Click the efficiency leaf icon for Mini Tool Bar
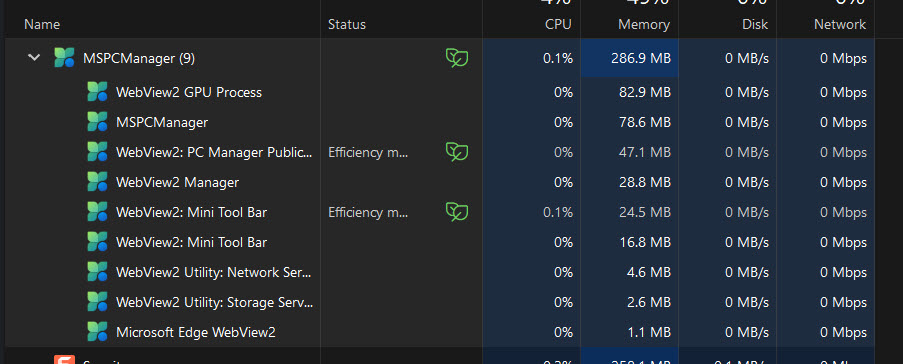Viewport: 903px width, 364px height. click(457, 212)
